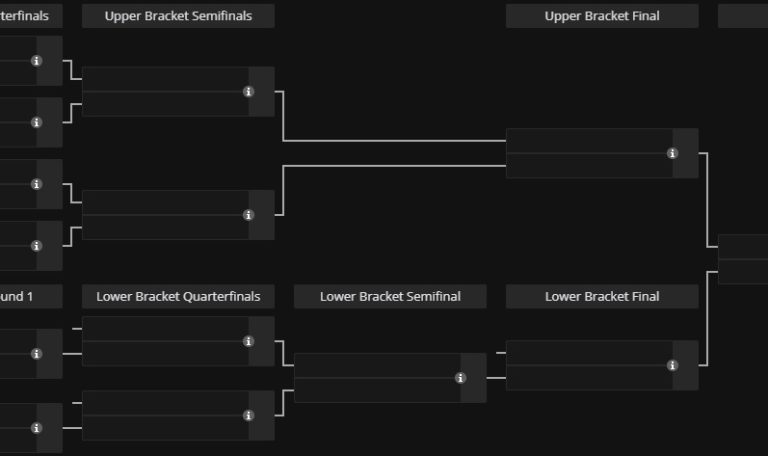Click info icon of first upper quarterfinal match
The height and width of the screenshot is (456, 768).
(x=37, y=61)
